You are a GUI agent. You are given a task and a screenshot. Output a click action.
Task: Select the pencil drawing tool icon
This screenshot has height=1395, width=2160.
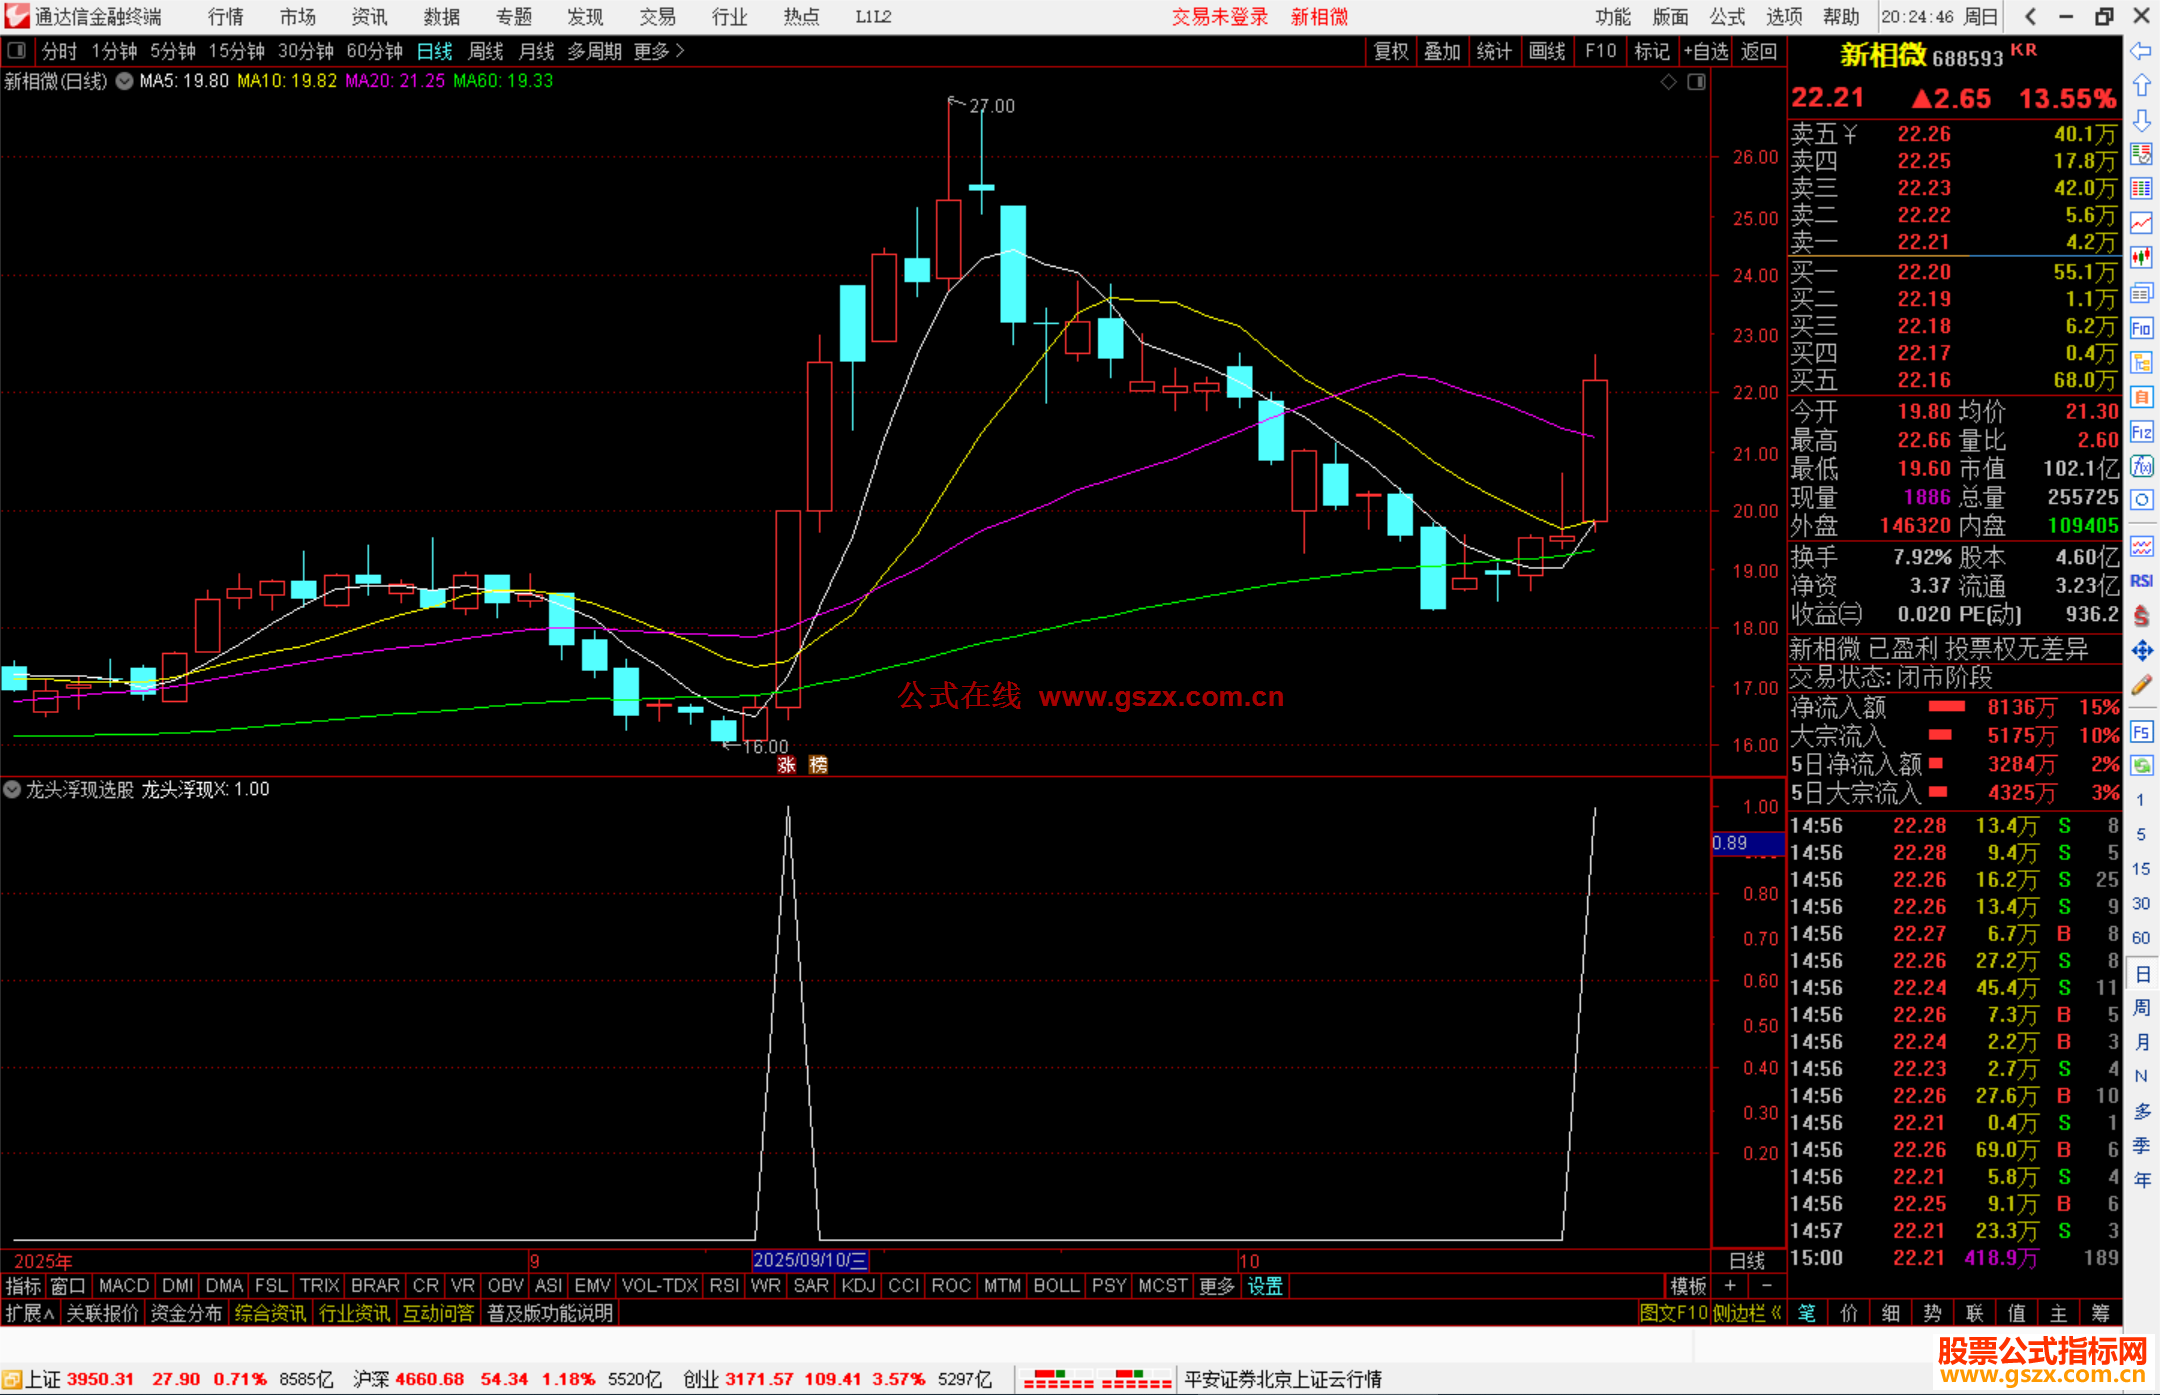tap(2141, 685)
